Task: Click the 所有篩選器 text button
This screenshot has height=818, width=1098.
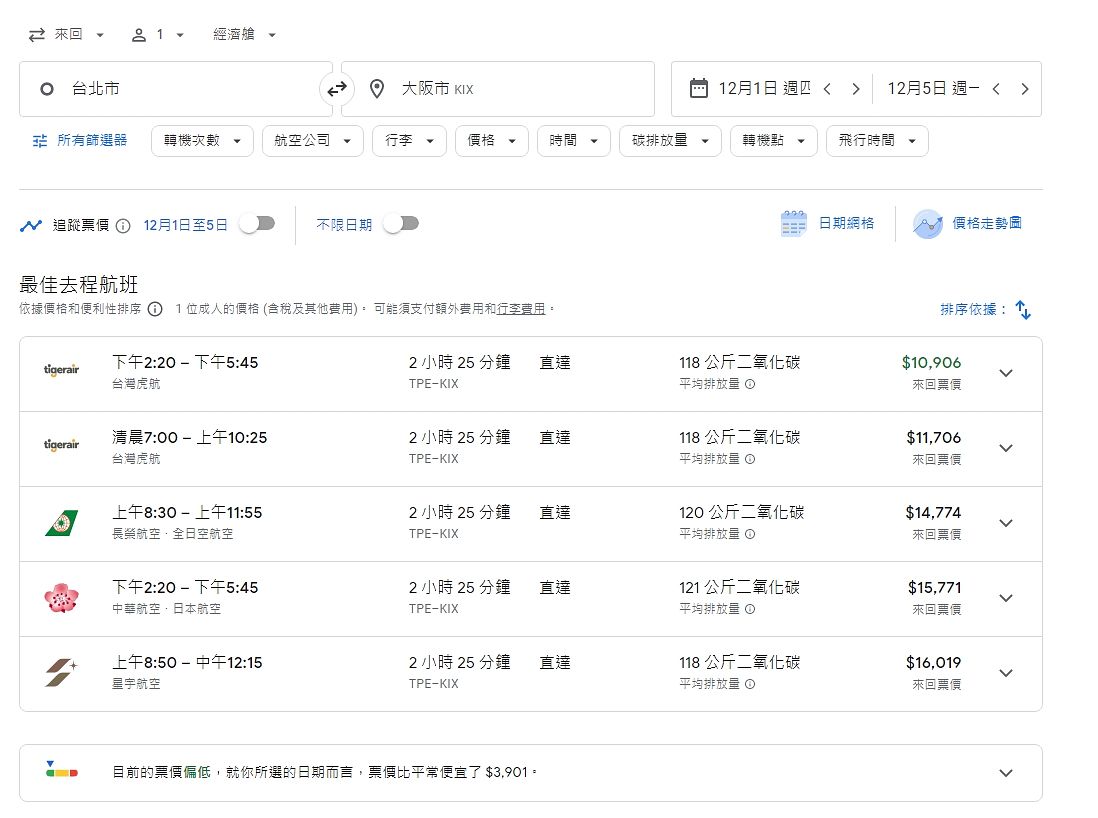Action: pyautogui.click(x=92, y=141)
